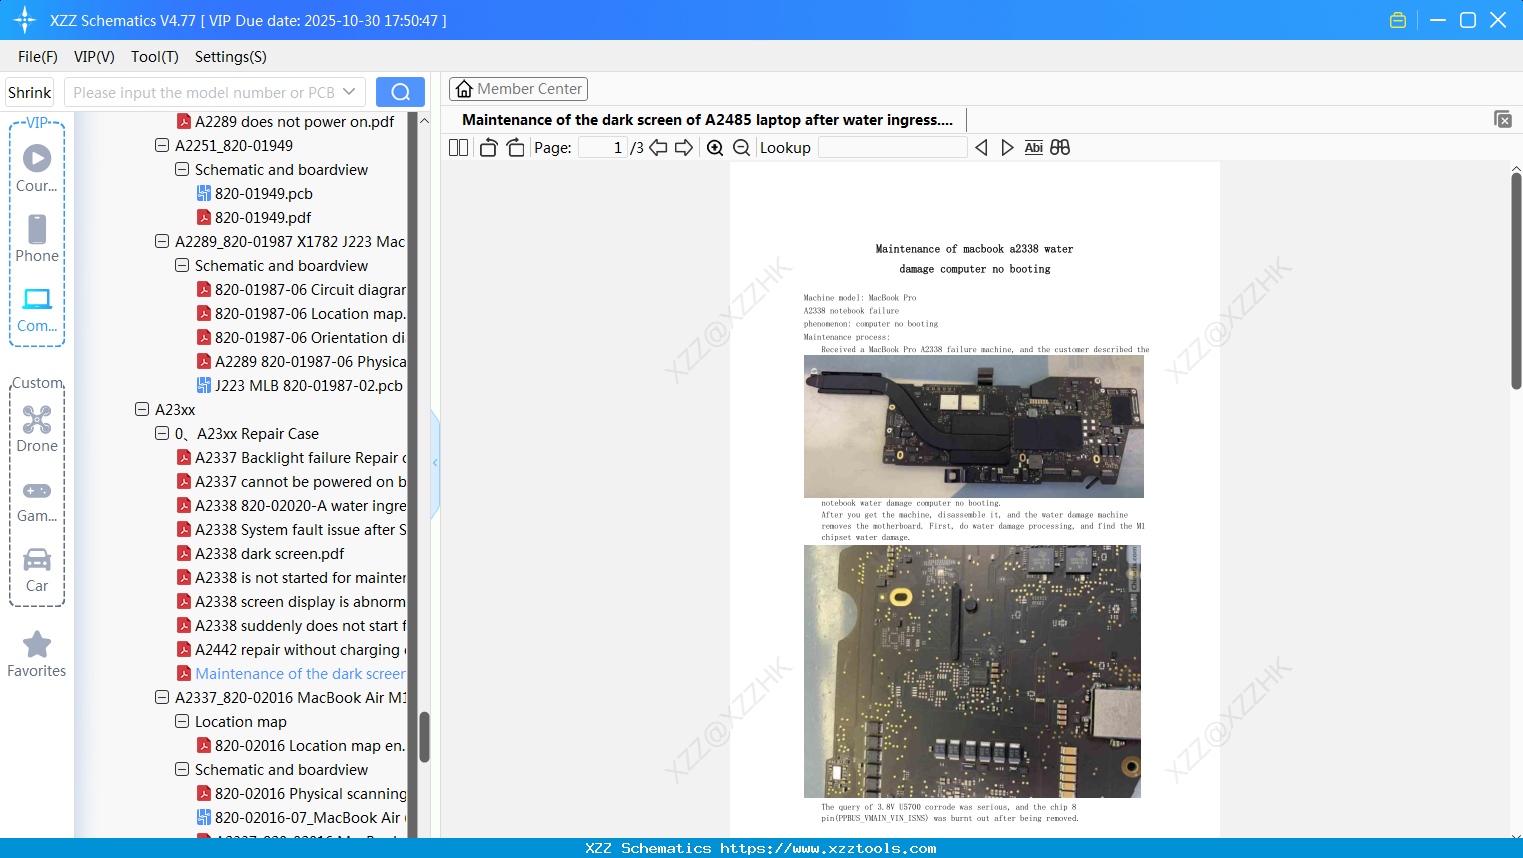Zoom in on the PDF
The image size is (1523, 858).
(x=715, y=148)
